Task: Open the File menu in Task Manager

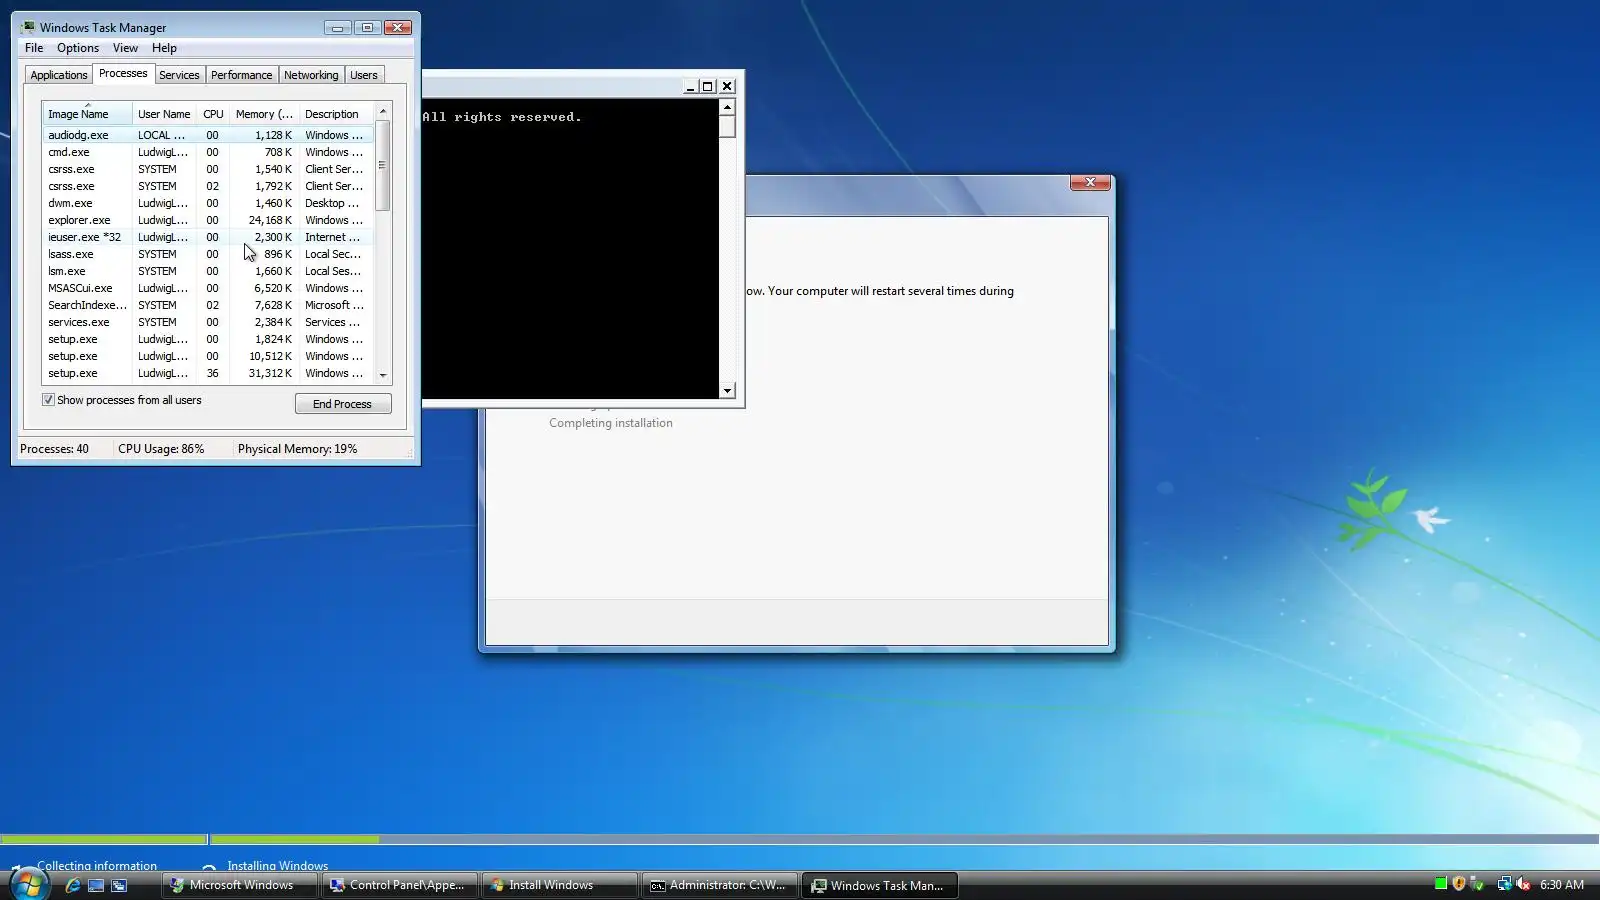Action: pyautogui.click(x=34, y=48)
